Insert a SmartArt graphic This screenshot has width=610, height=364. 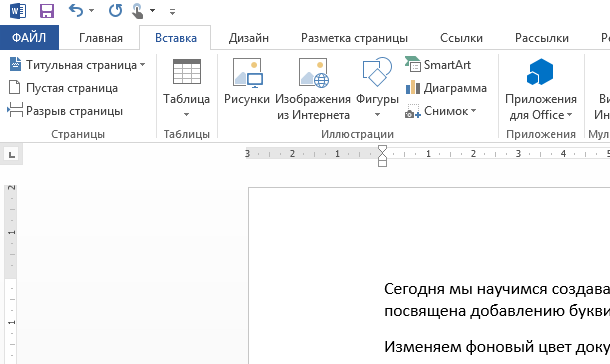click(x=438, y=65)
